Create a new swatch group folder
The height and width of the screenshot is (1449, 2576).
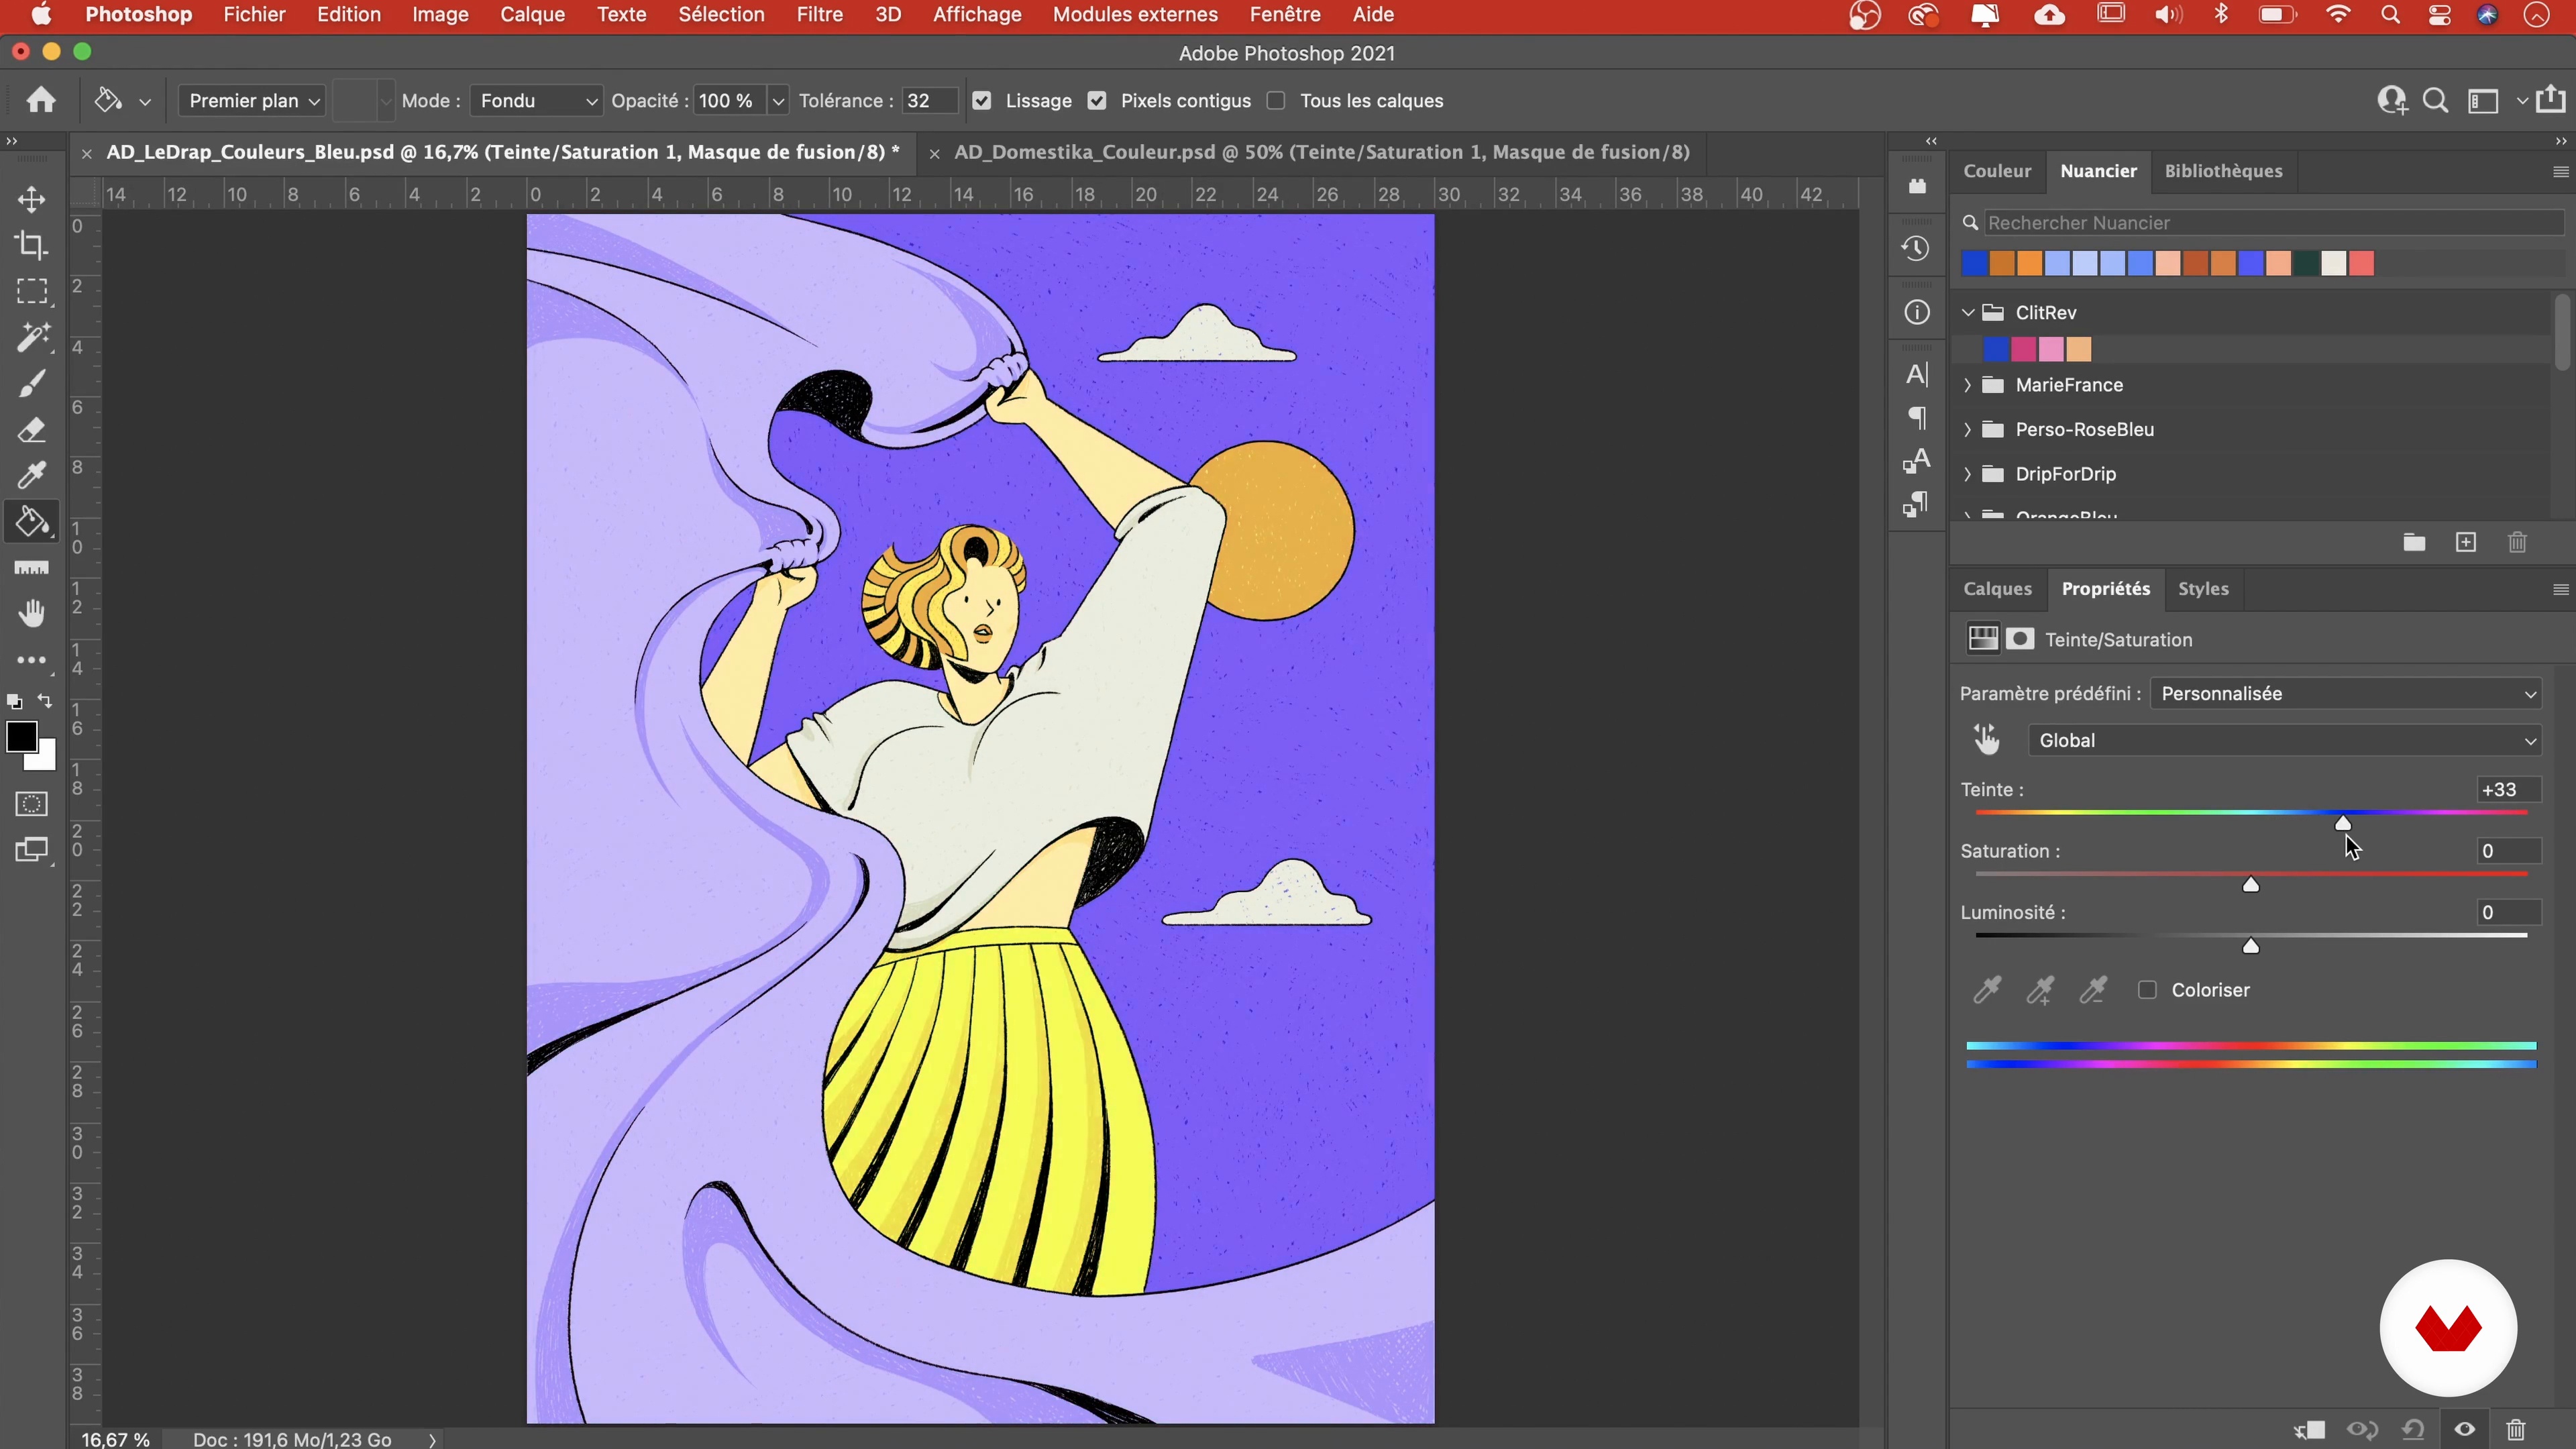click(2414, 542)
